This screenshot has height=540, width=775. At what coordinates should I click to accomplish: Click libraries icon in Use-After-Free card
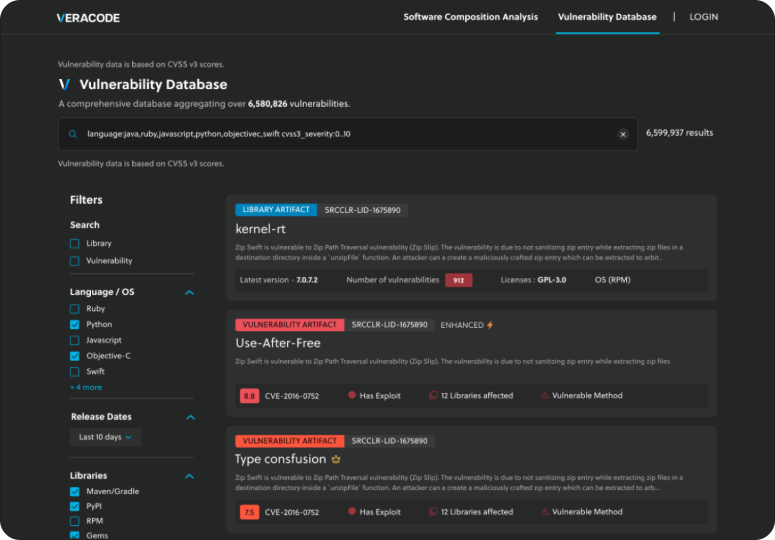(x=433, y=395)
